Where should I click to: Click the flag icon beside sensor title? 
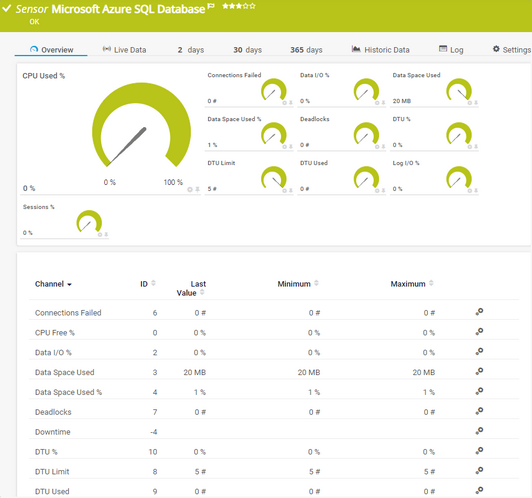point(211,6)
